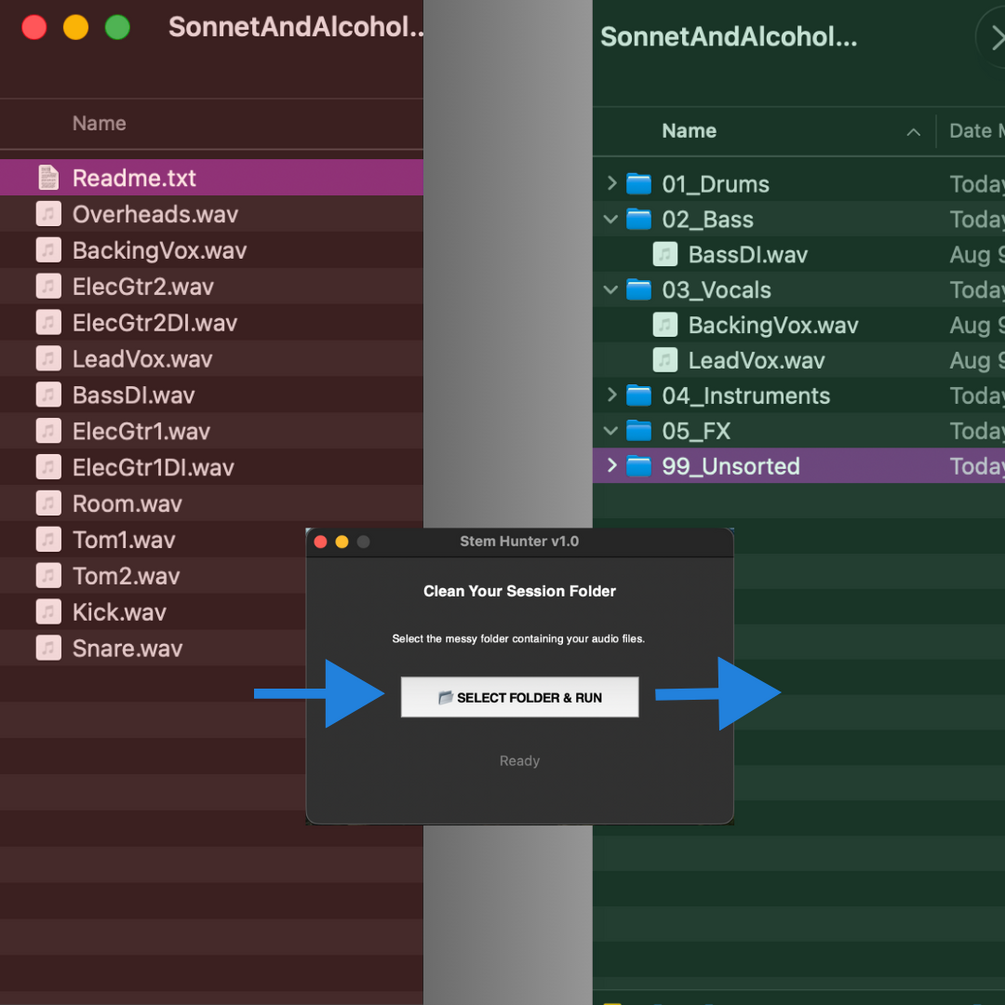The width and height of the screenshot is (1005, 1005).
Task: Expand the 04_Instruments folder
Action: point(611,395)
